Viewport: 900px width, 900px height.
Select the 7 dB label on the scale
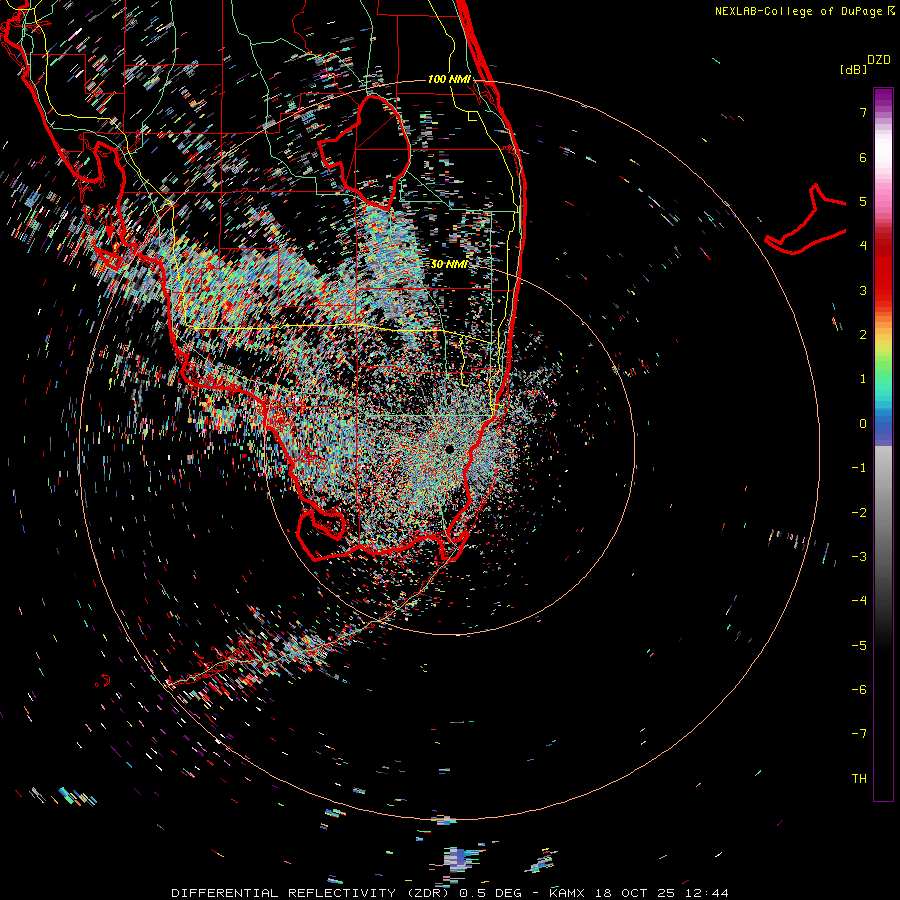pos(863,112)
